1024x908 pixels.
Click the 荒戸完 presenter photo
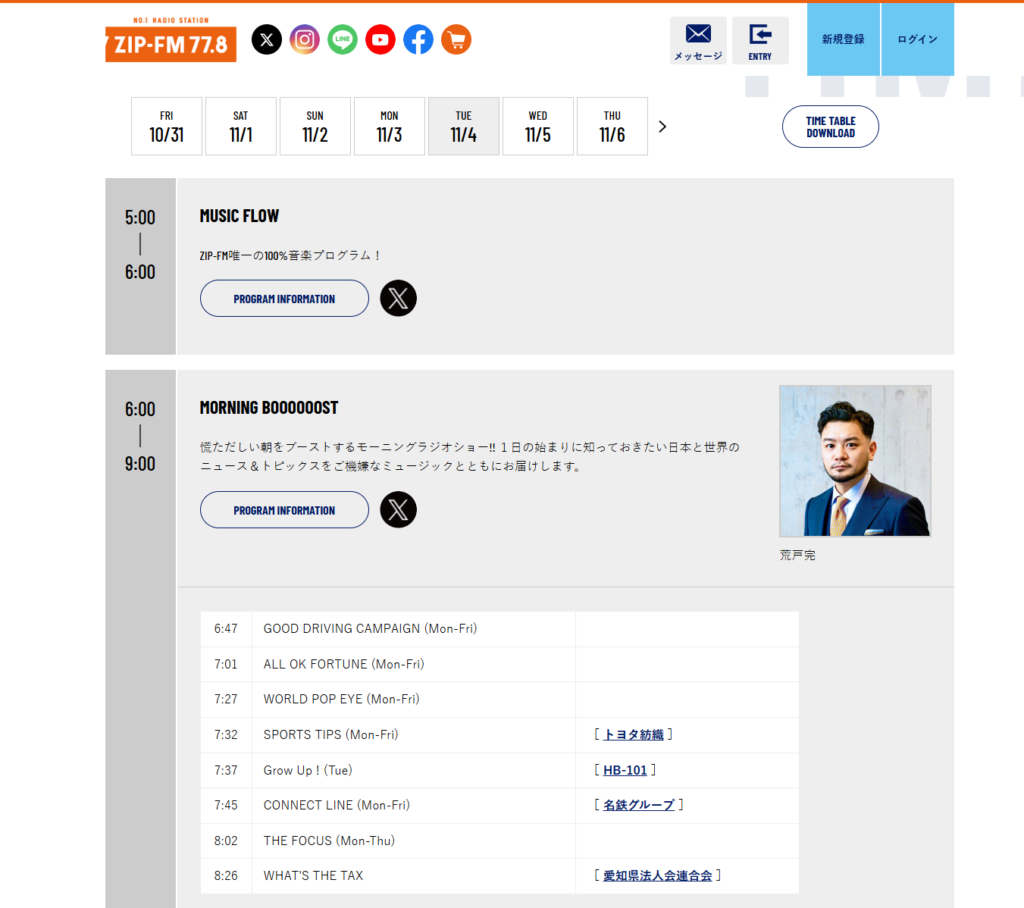tap(855, 461)
